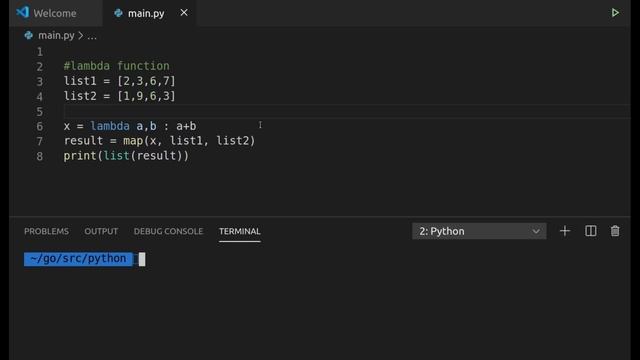Open the '2: Python' terminal selector dropdown

pos(479,231)
